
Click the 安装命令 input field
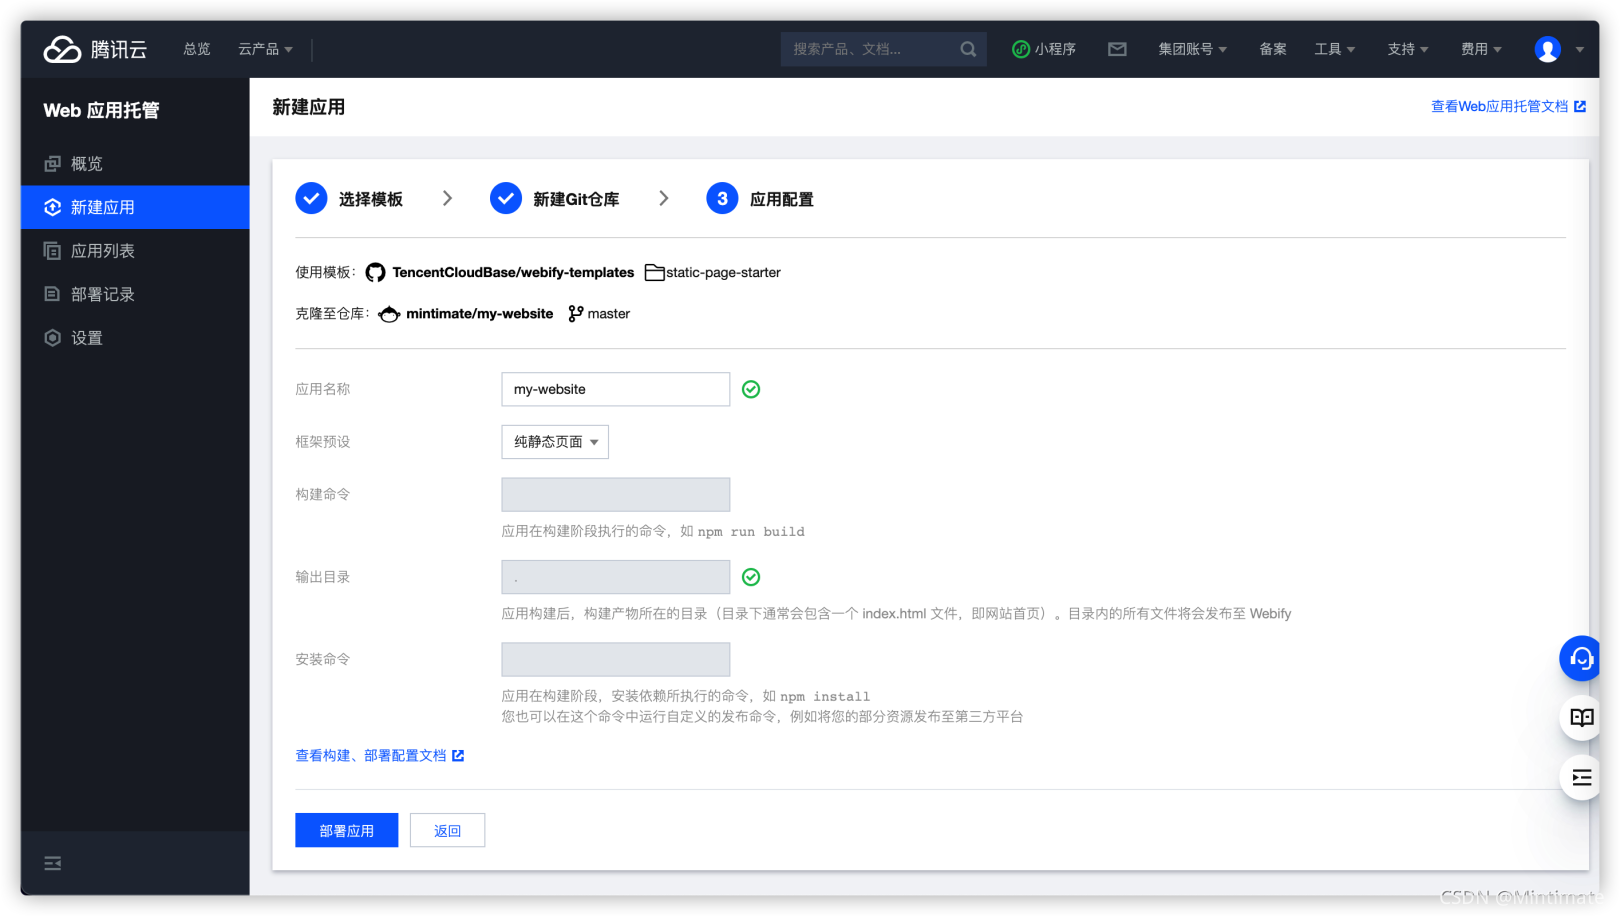(616, 660)
